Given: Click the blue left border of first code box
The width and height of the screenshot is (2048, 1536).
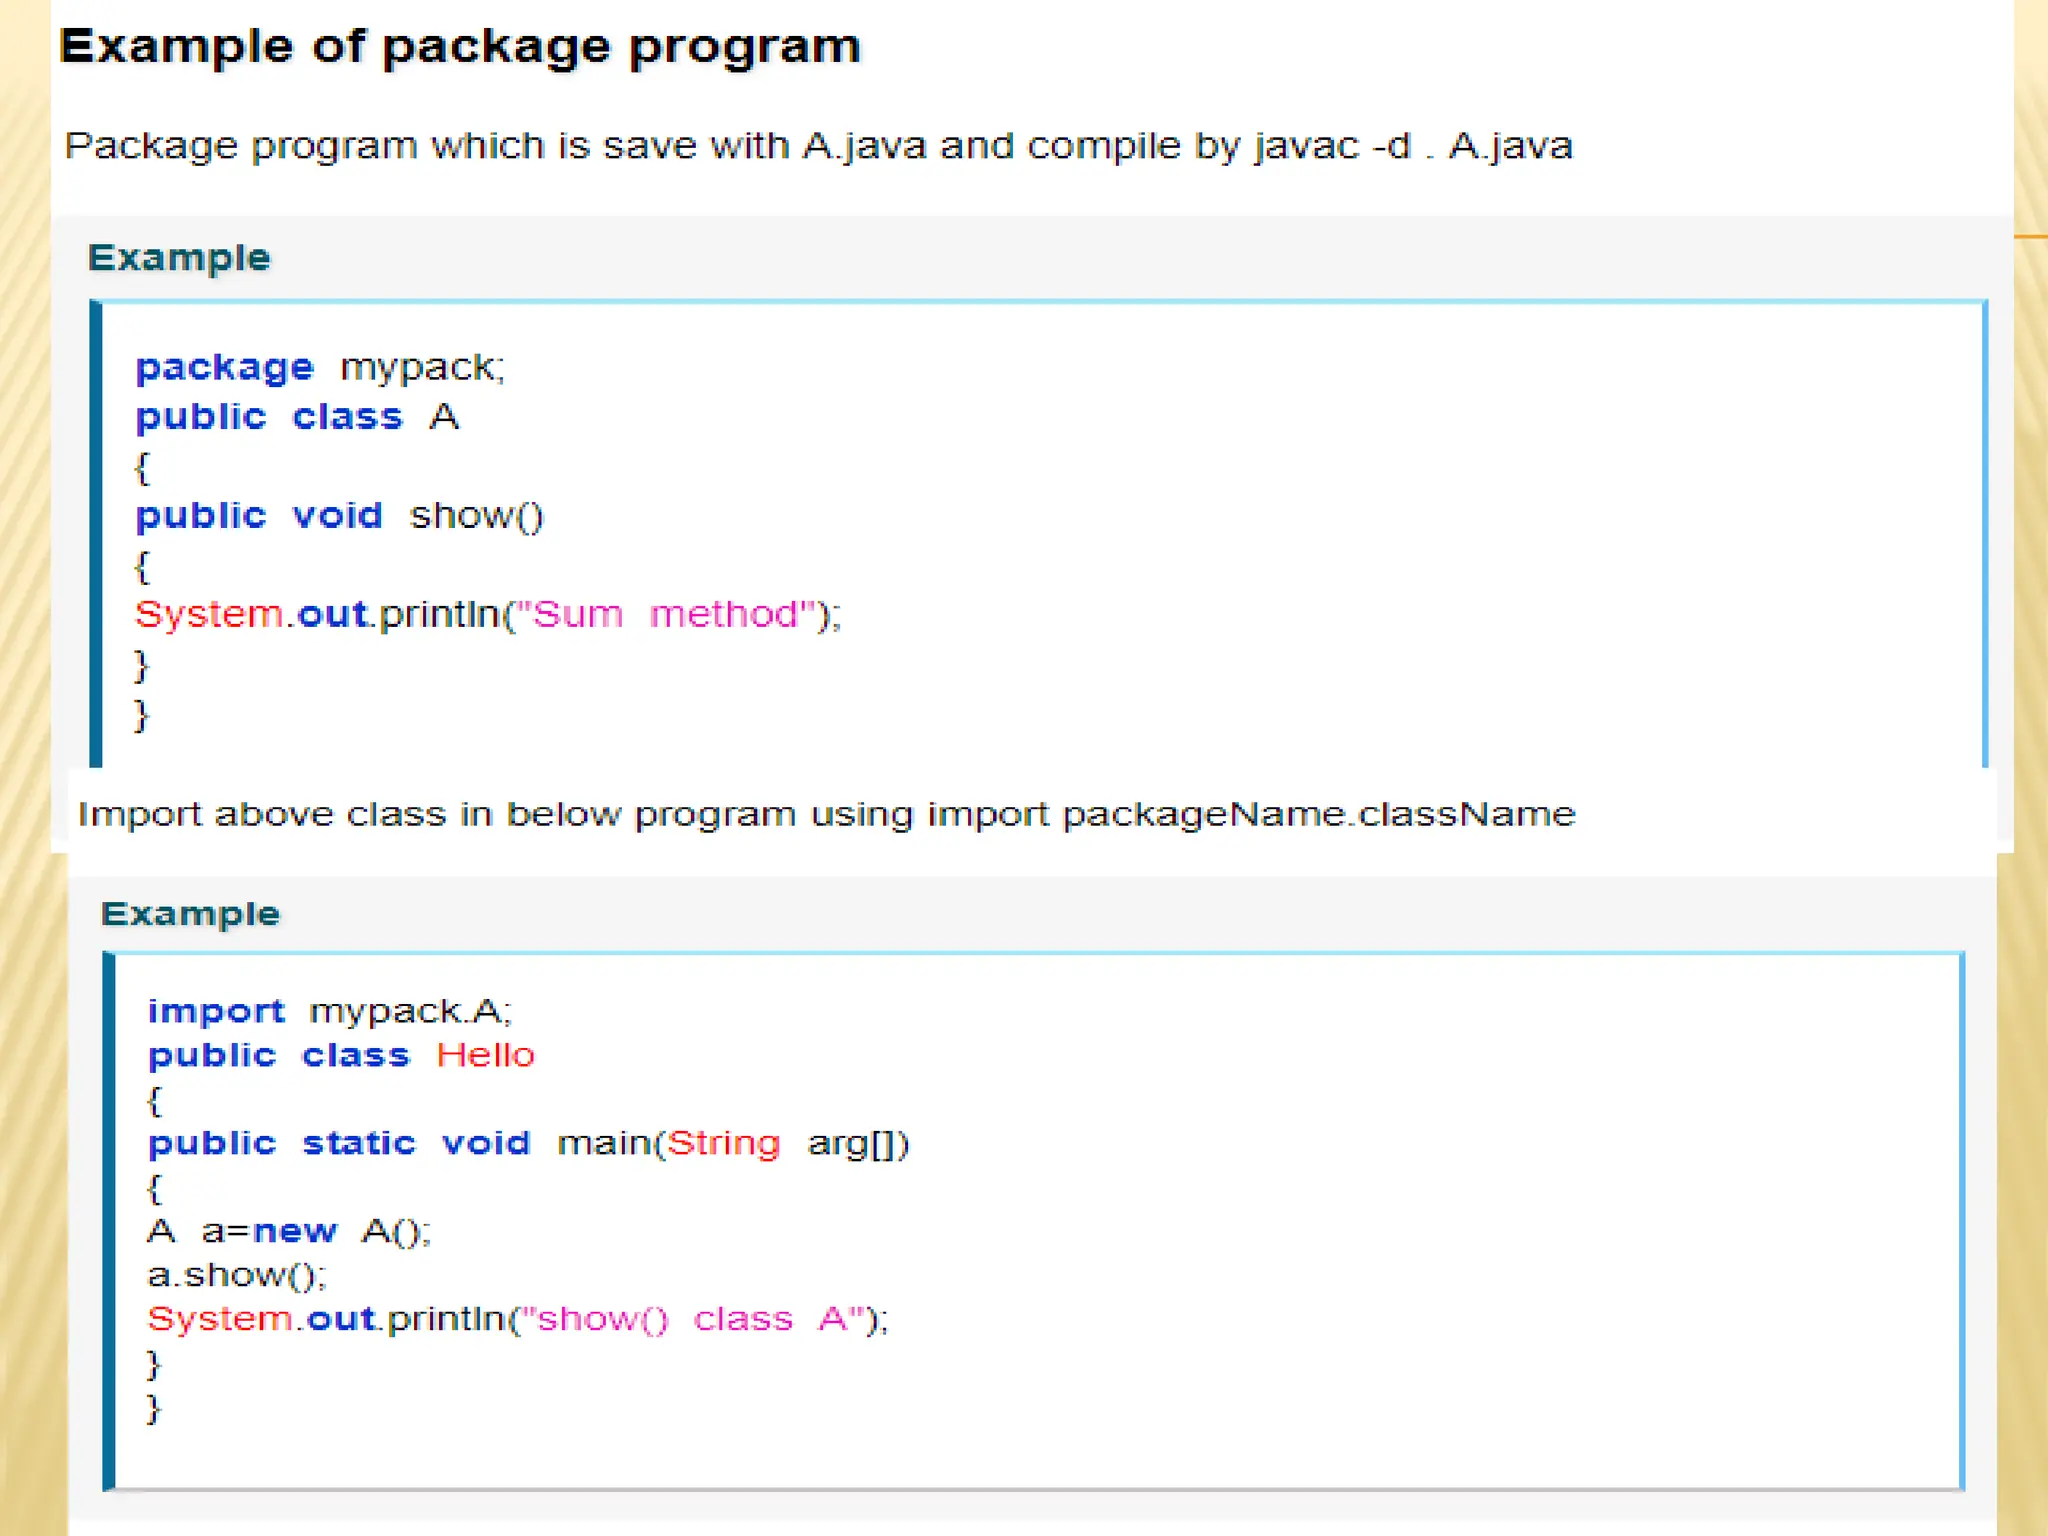Looking at the screenshot, I should tap(96, 535).
